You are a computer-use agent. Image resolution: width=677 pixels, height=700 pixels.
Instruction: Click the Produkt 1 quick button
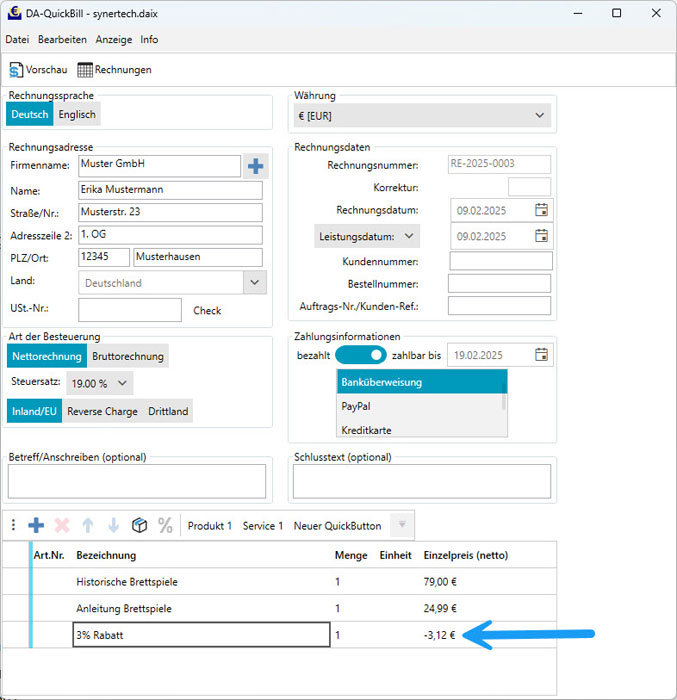click(210, 526)
